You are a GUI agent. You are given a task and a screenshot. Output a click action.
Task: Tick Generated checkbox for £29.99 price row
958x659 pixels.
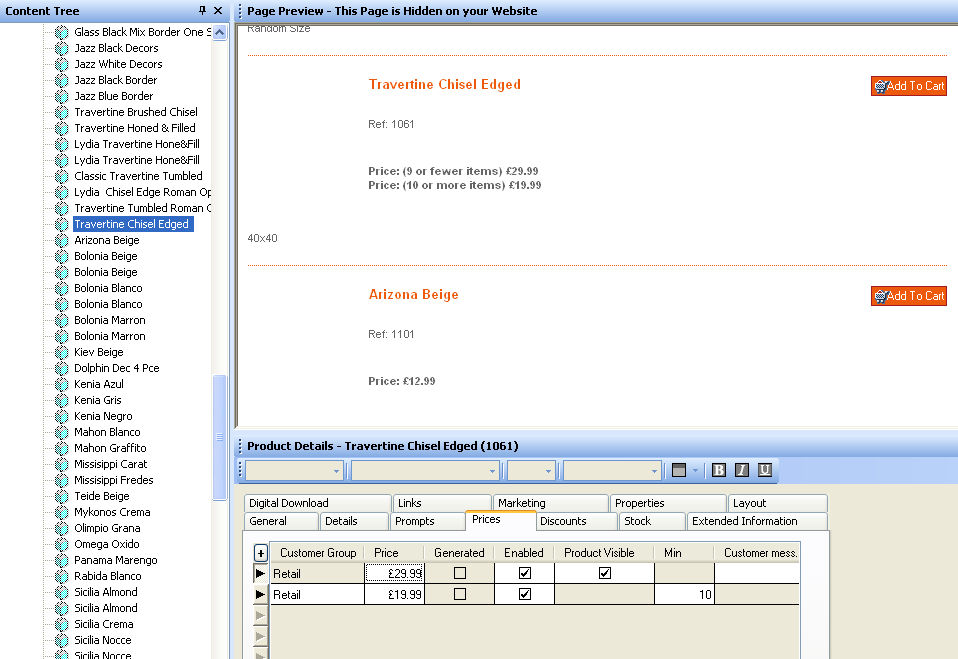(460, 573)
